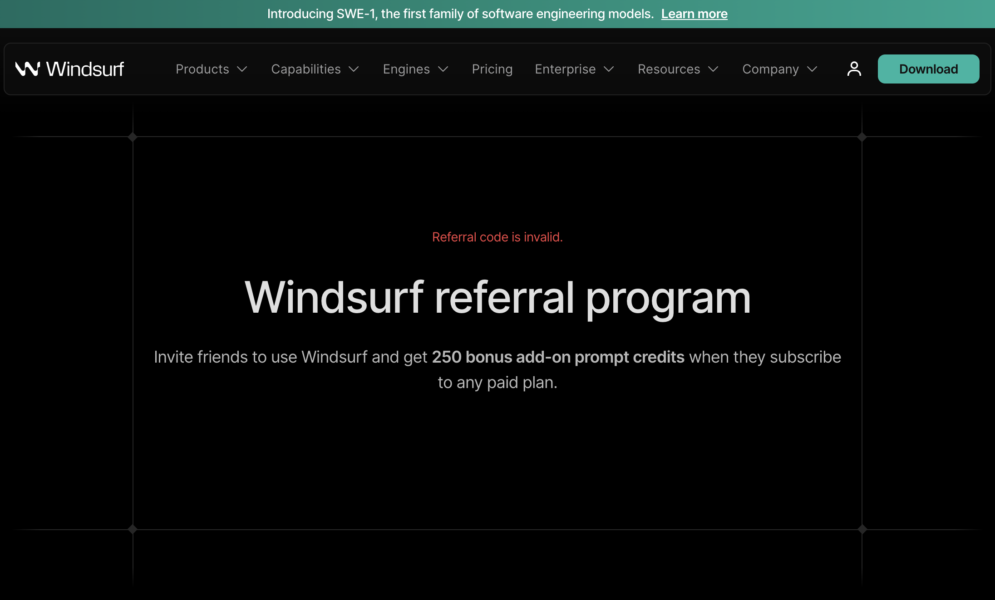Expand the chevron next to Engines
The height and width of the screenshot is (600, 995).
(443, 69)
